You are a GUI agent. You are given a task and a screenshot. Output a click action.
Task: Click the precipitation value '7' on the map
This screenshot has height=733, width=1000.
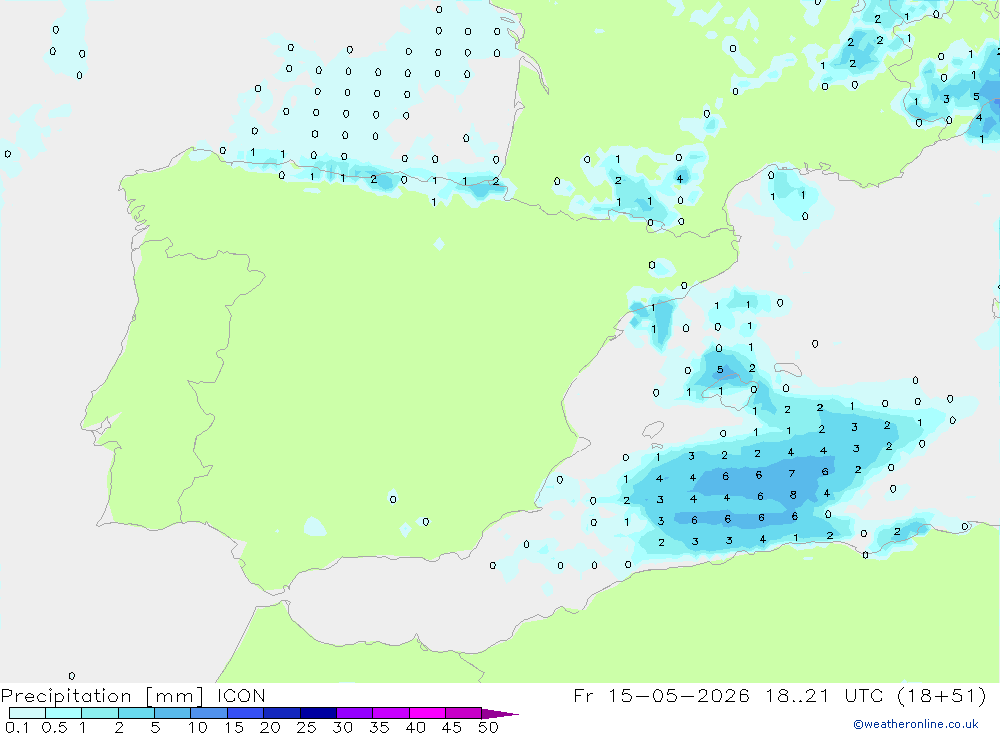pos(791,473)
